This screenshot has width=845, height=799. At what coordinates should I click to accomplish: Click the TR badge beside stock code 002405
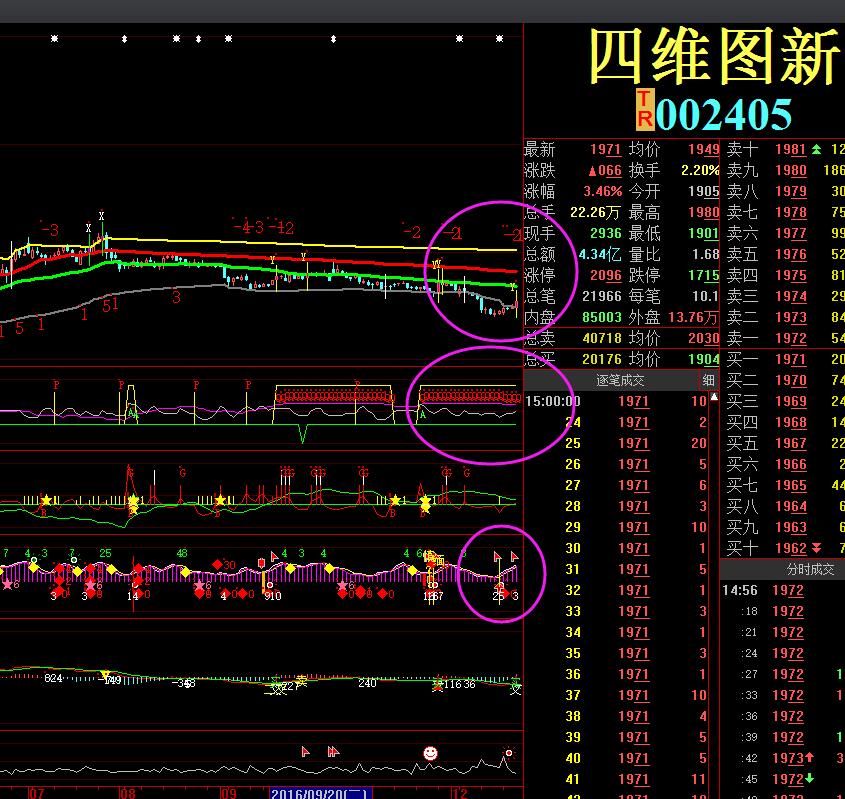click(645, 110)
